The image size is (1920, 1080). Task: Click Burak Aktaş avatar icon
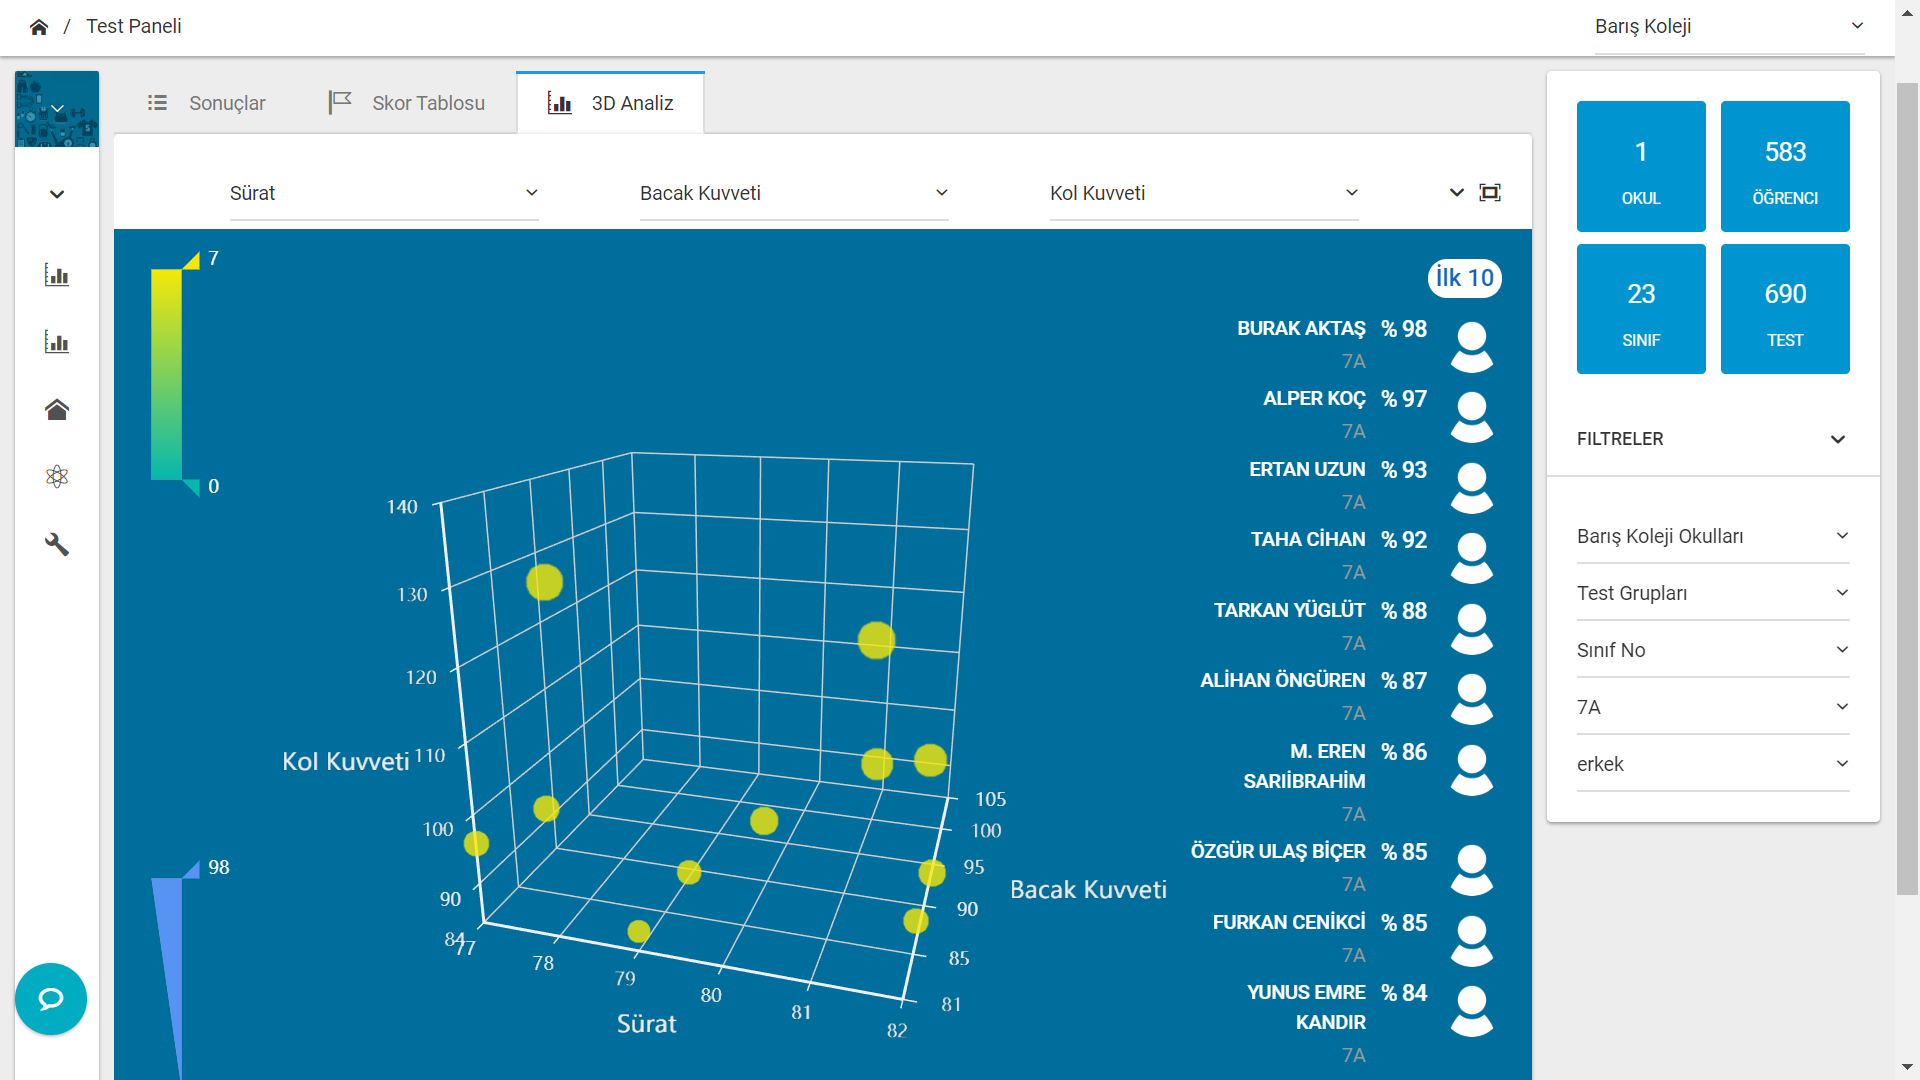coord(1471,346)
